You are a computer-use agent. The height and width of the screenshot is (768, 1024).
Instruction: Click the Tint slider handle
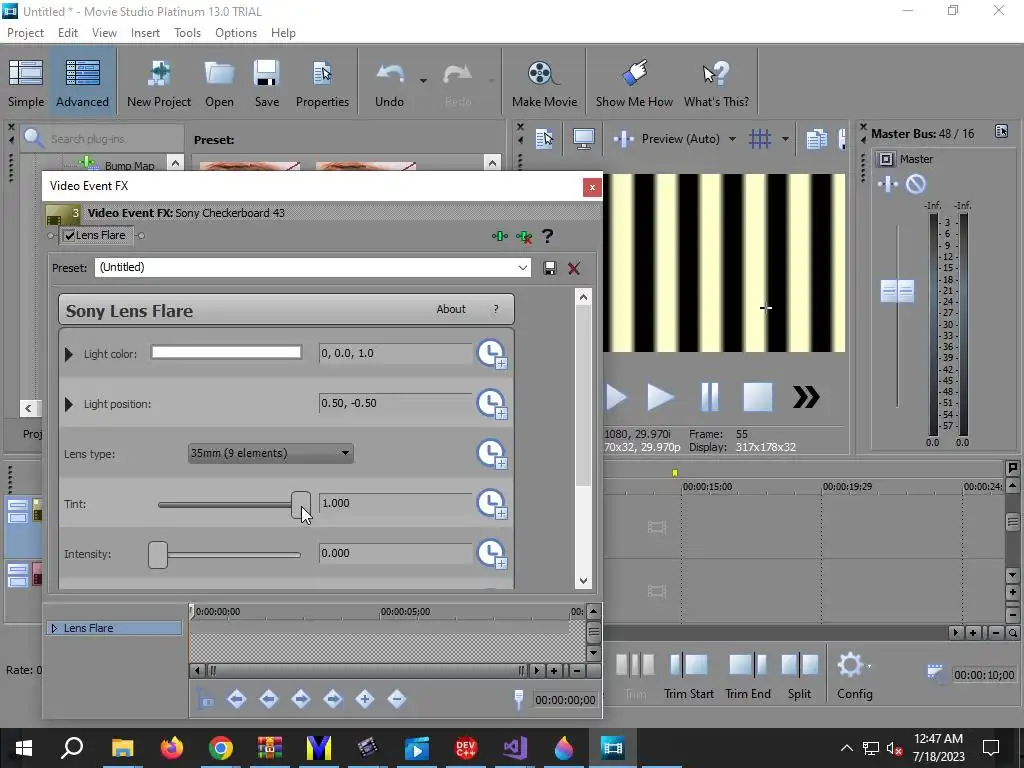click(301, 505)
